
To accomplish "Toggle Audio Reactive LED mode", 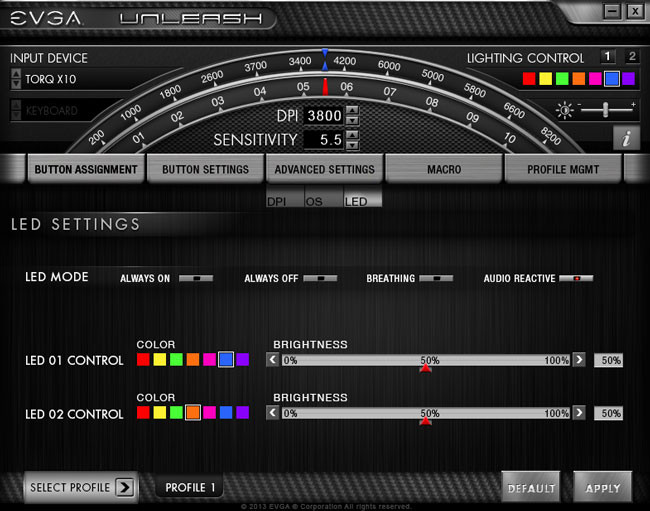I will coord(576,278).
